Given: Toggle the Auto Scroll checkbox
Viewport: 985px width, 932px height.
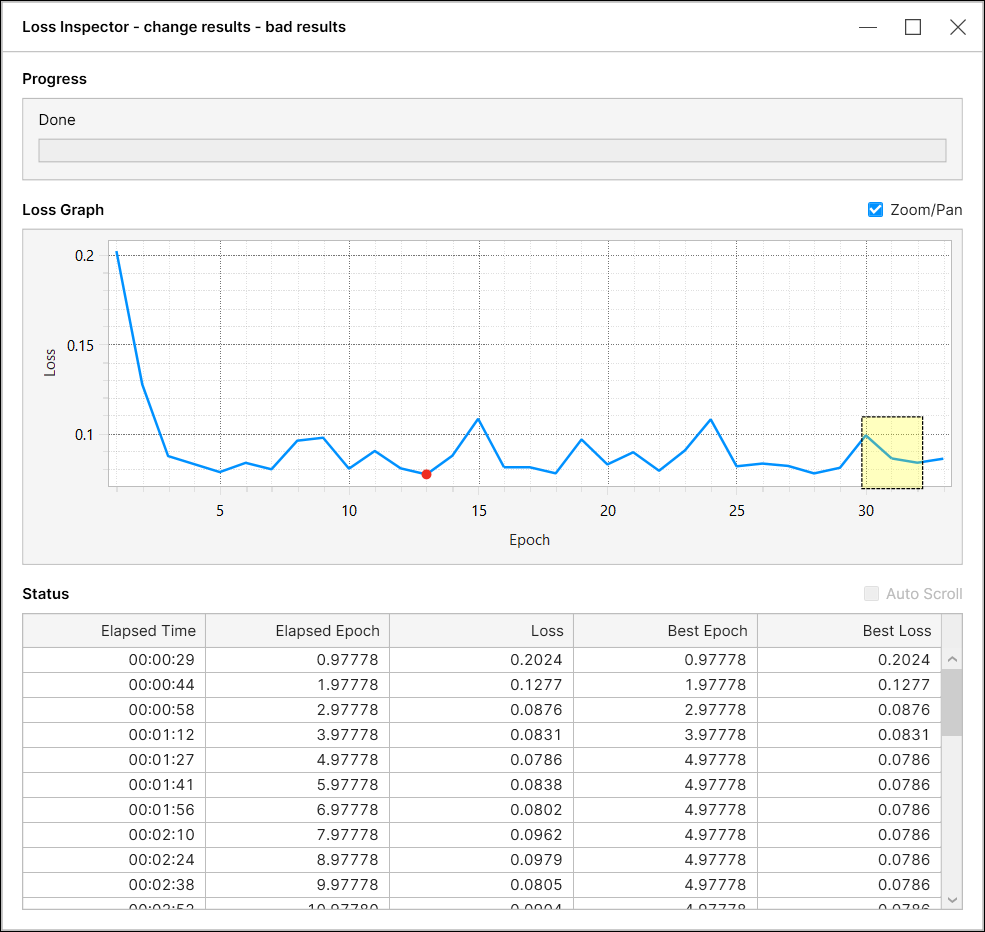Looking at the screenshot, I should point(872,594).
